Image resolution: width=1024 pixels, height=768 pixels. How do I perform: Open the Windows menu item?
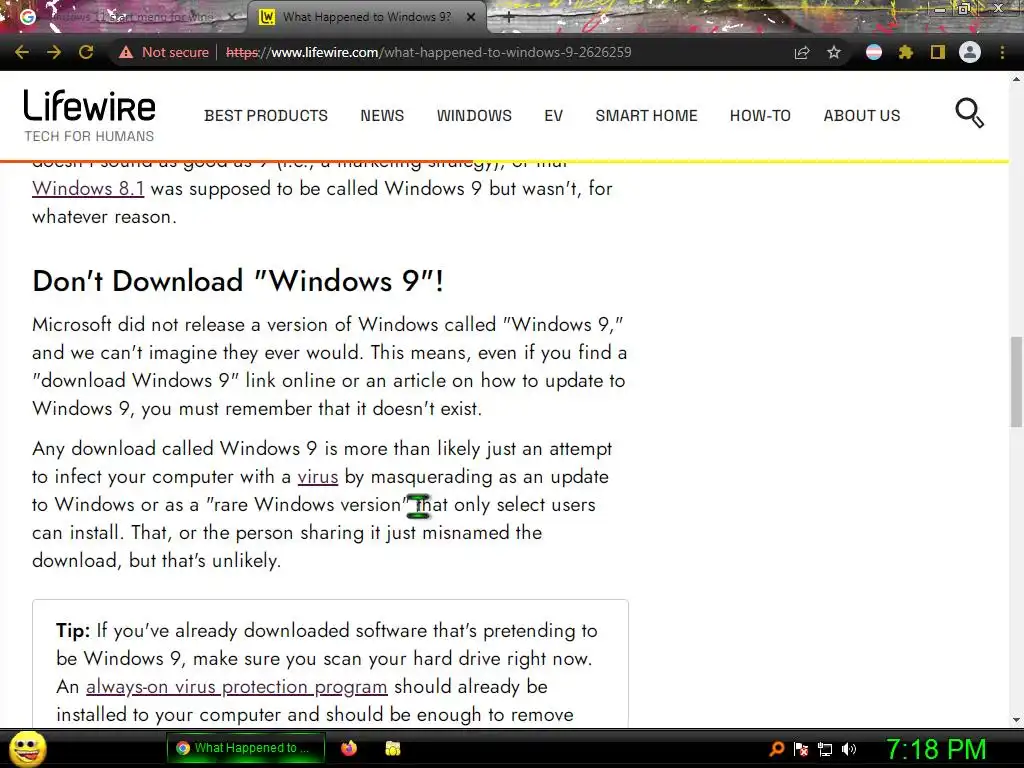tap(474, 116)
